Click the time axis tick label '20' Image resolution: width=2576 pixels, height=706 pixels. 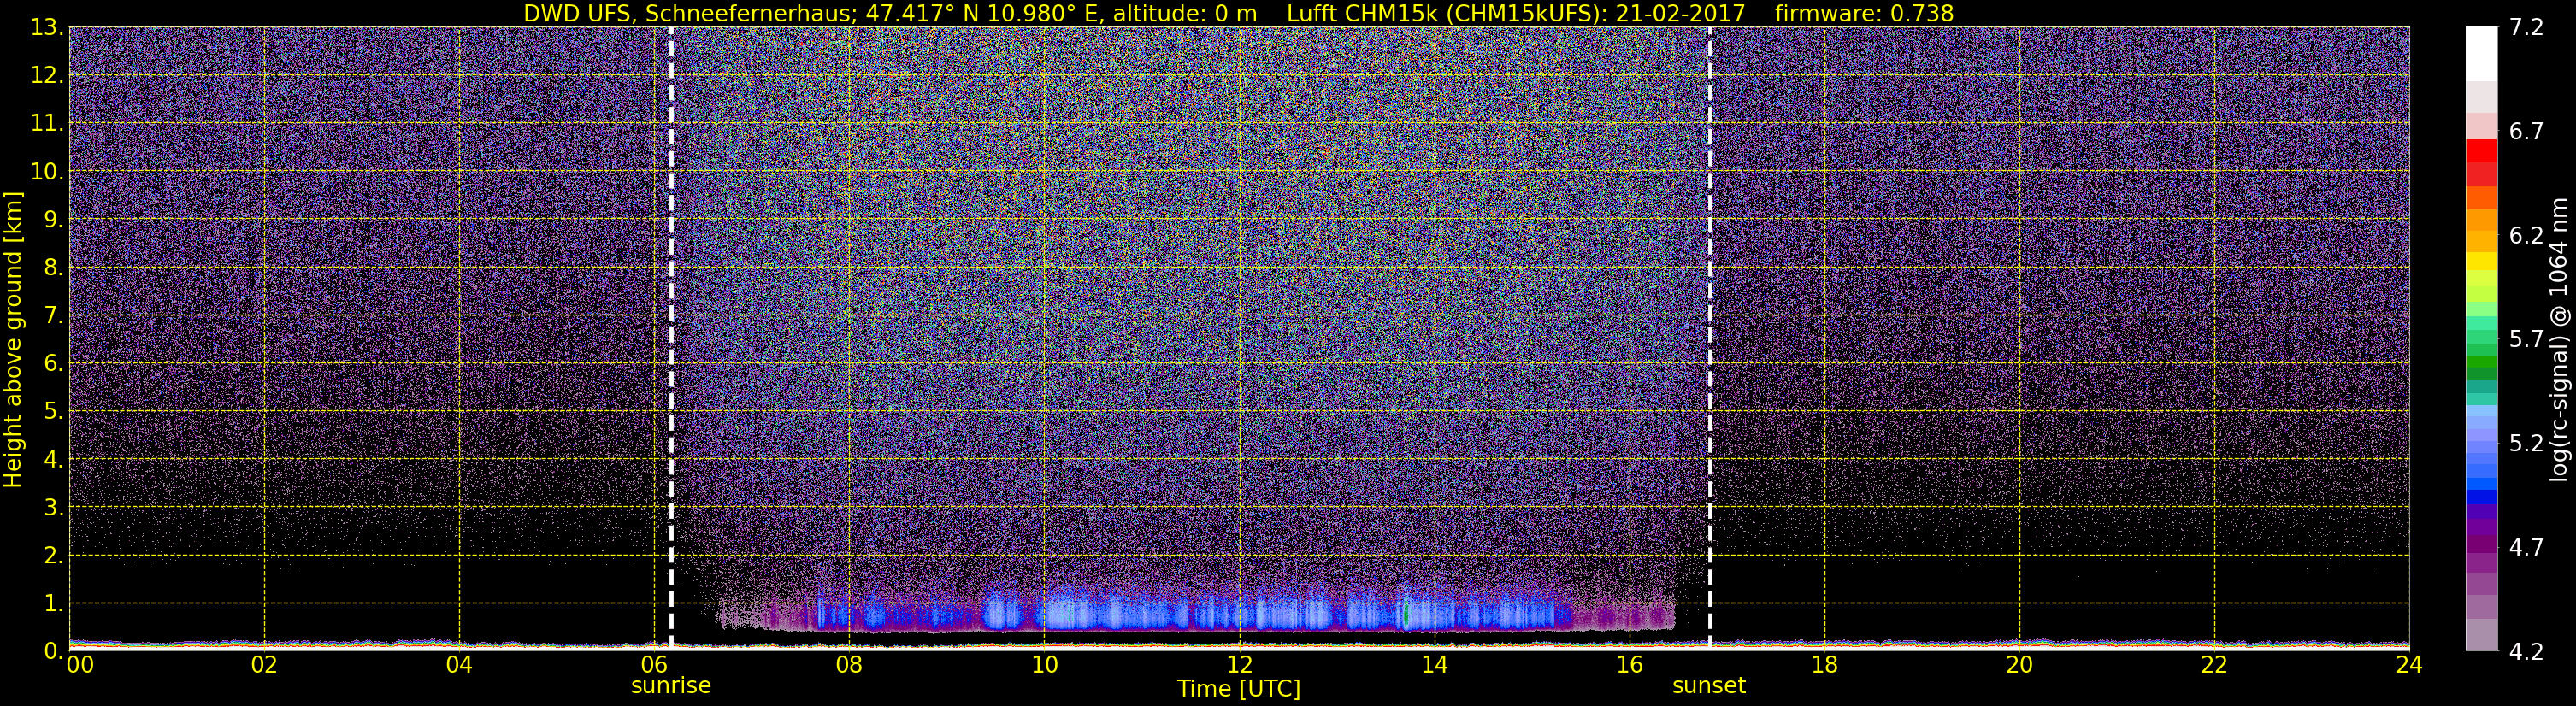(2019, 665)
